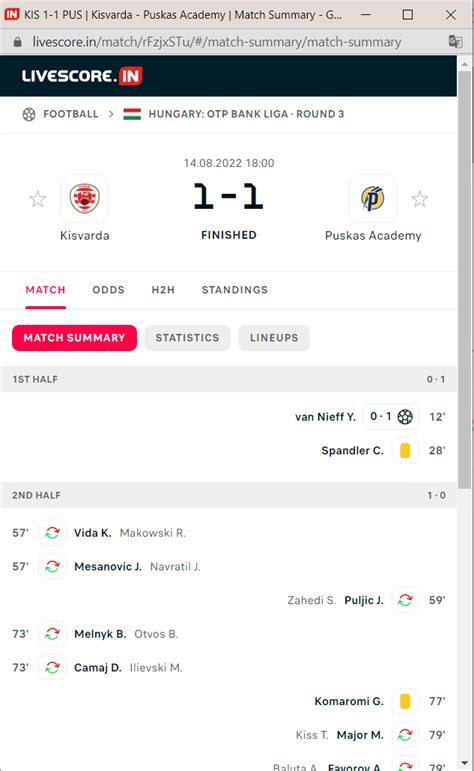Screen dimensions: 474x771
Task: Show the LINEUPS section
Action: pos(274,338)
